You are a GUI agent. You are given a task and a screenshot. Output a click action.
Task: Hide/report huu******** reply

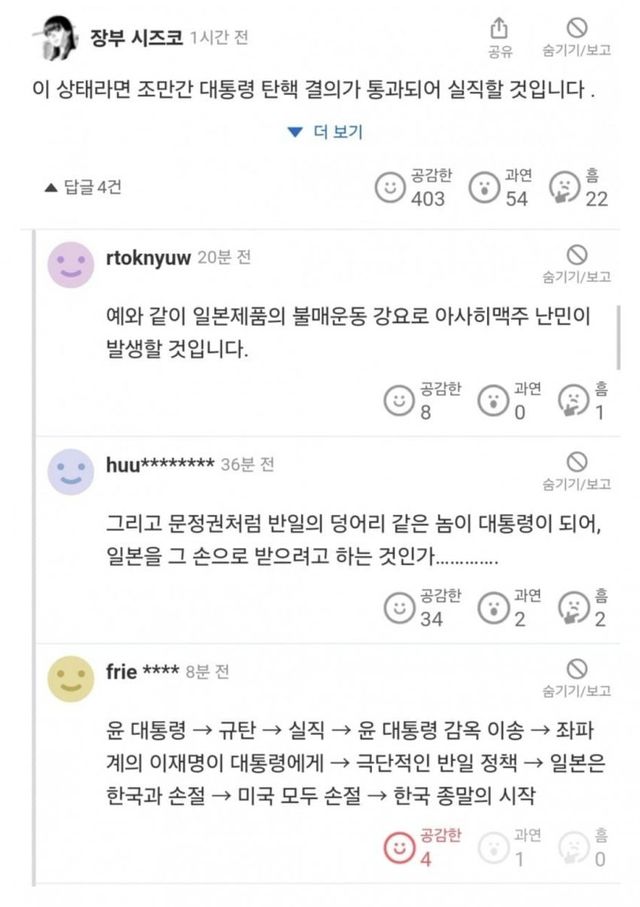[577, 462]
